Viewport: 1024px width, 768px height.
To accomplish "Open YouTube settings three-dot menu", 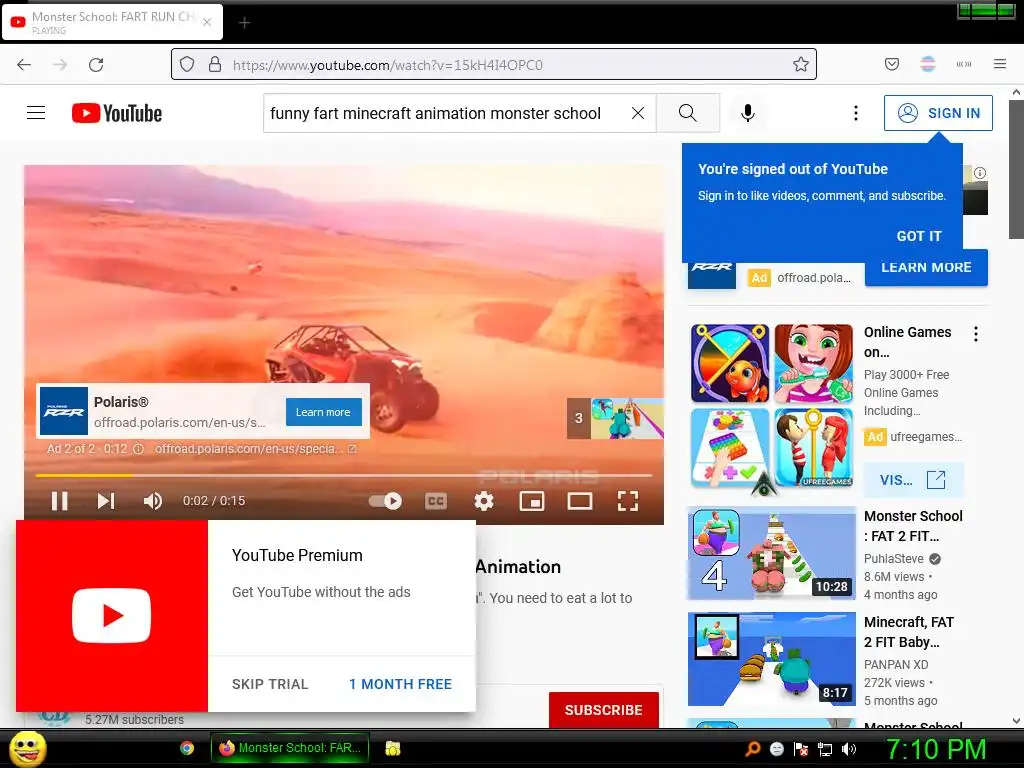I will click(856, 113).
